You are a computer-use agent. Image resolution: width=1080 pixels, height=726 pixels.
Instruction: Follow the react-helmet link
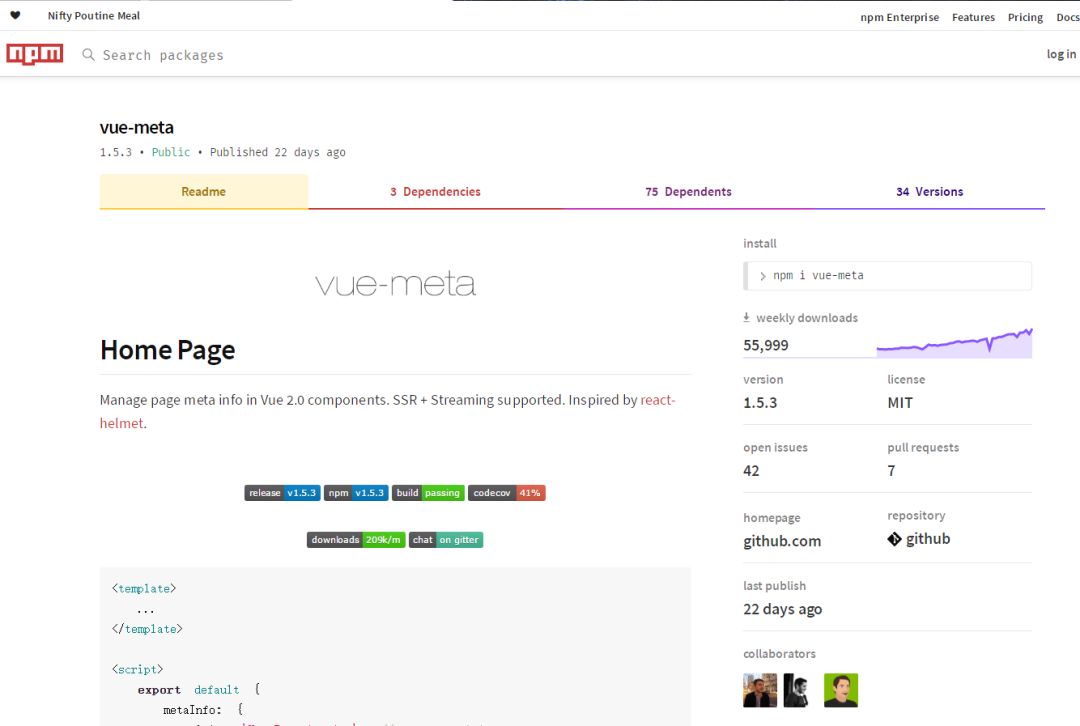pyautogui.click(x=658, y=400)
